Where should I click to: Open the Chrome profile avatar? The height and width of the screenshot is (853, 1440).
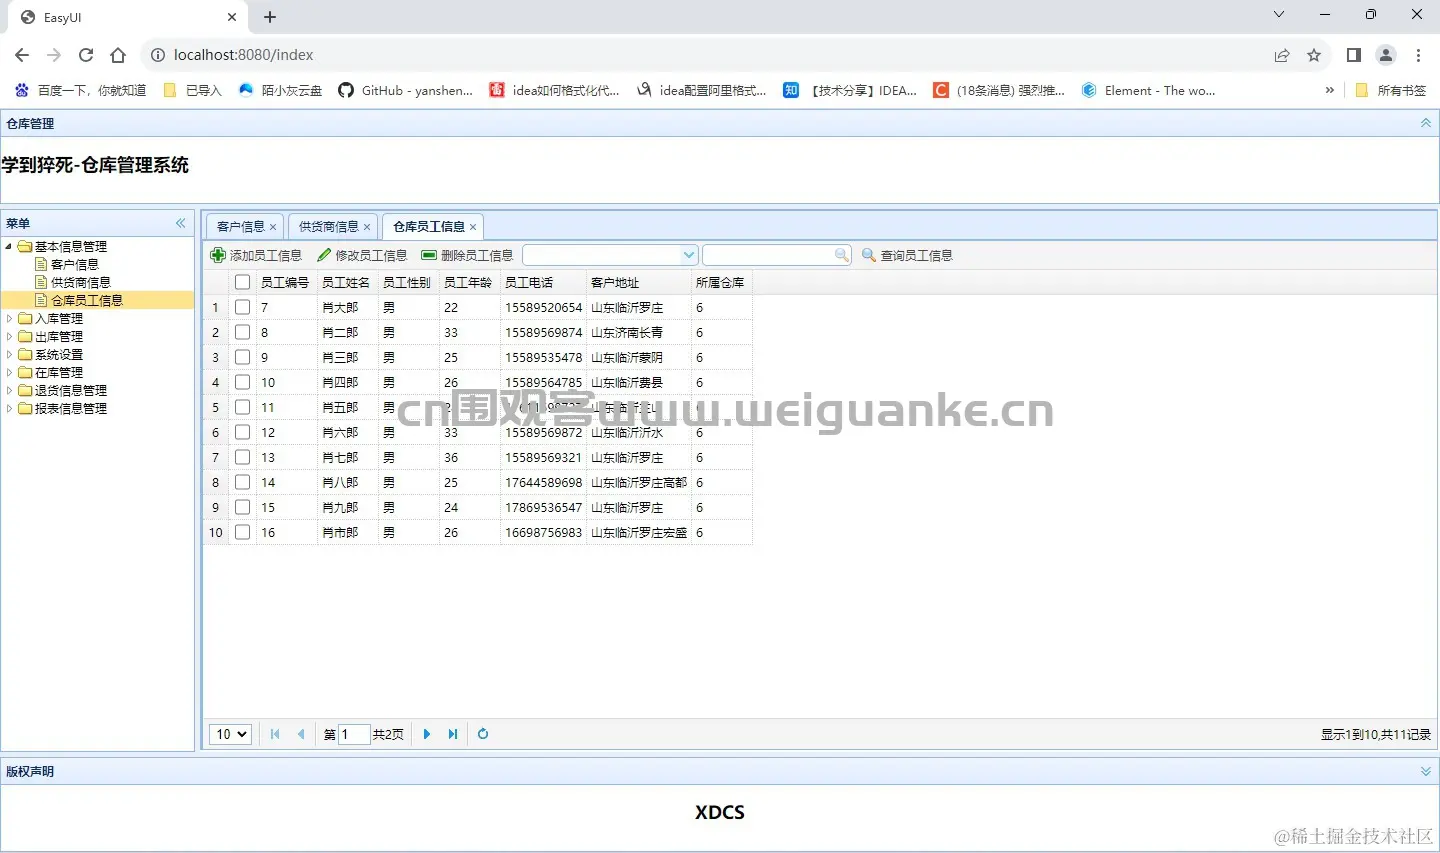click(1386, 55)
